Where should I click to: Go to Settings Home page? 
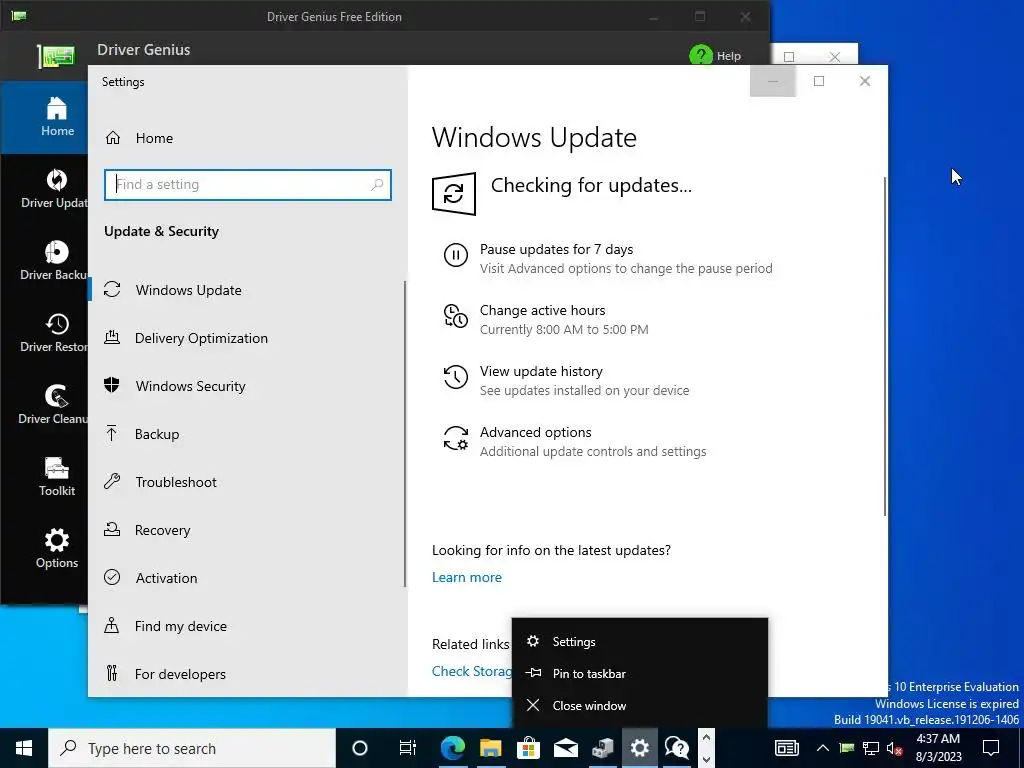154,138
